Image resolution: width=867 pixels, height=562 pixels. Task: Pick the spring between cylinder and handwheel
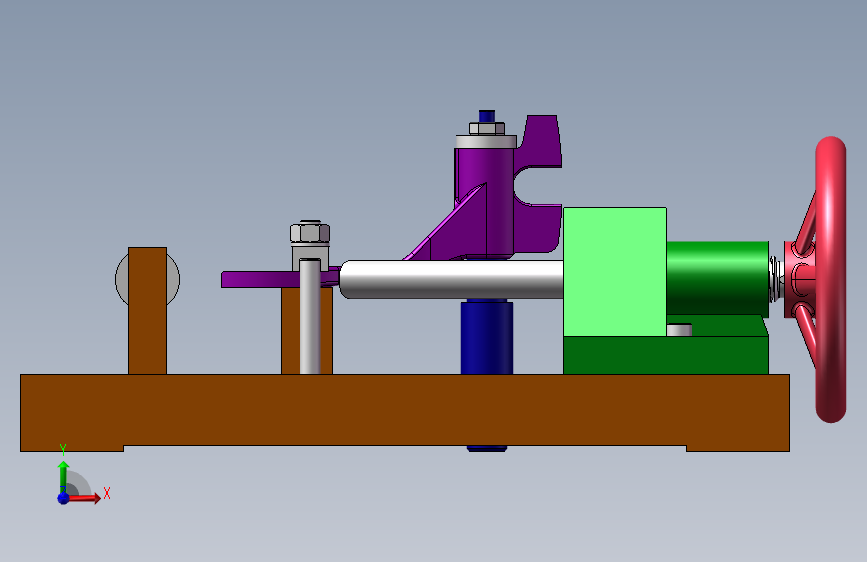[x=776, y=279]
